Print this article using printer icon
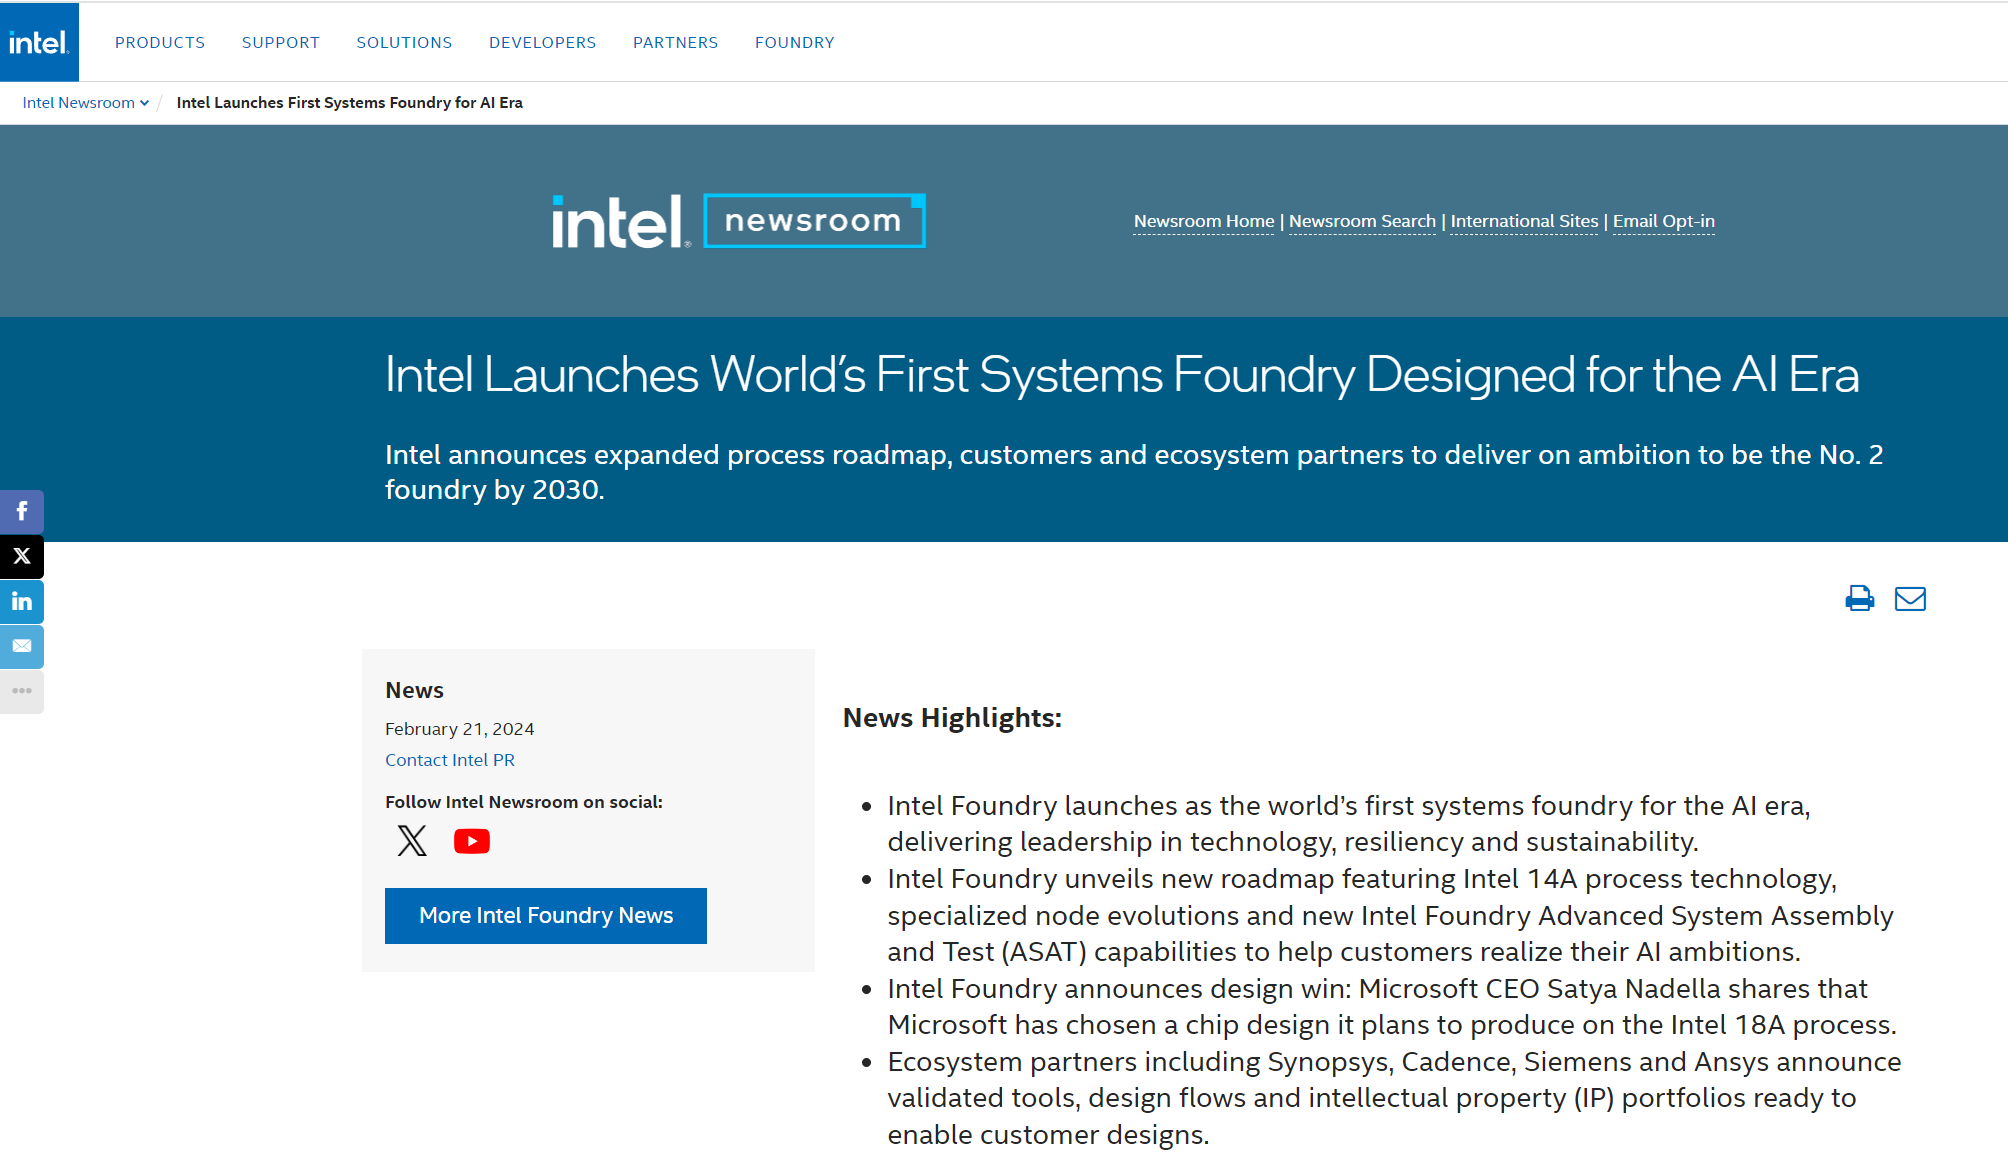 click(x=1859, y=598)
